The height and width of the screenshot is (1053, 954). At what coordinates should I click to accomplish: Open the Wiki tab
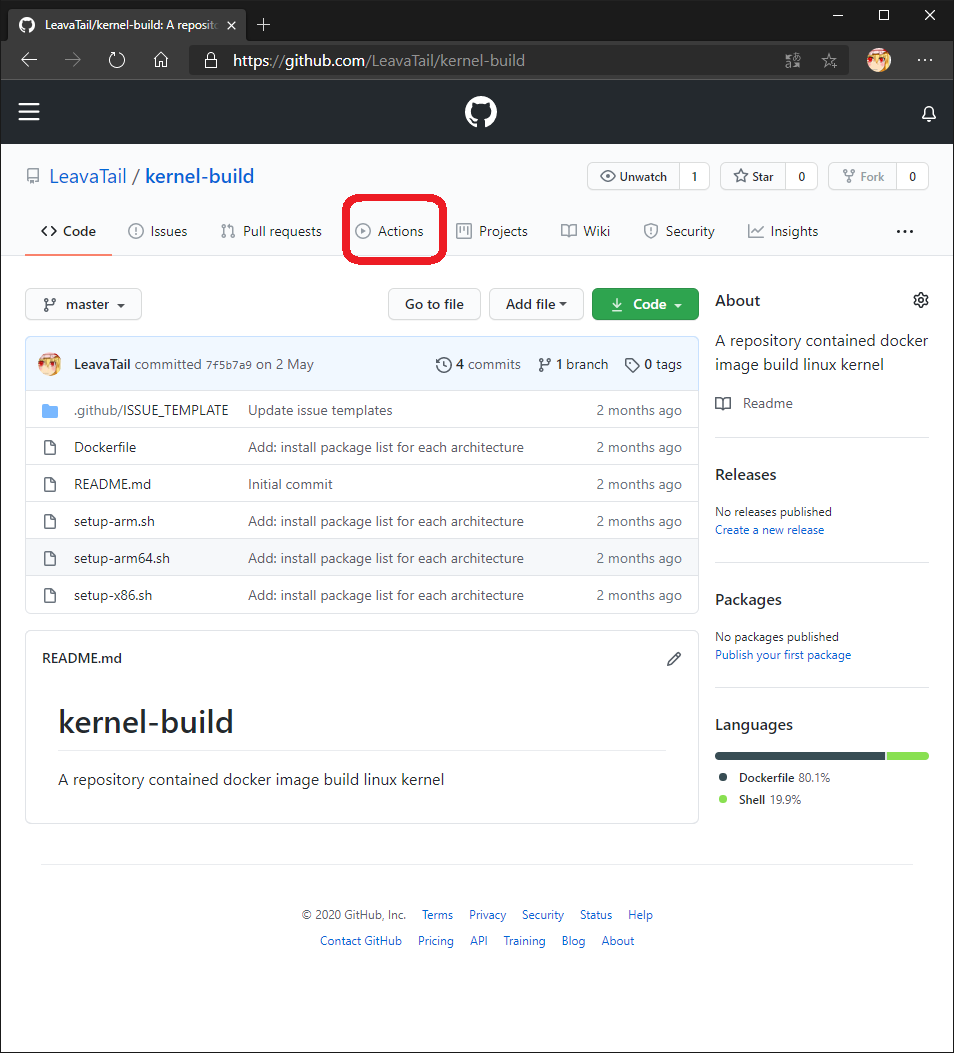click(x=585, y=231)
